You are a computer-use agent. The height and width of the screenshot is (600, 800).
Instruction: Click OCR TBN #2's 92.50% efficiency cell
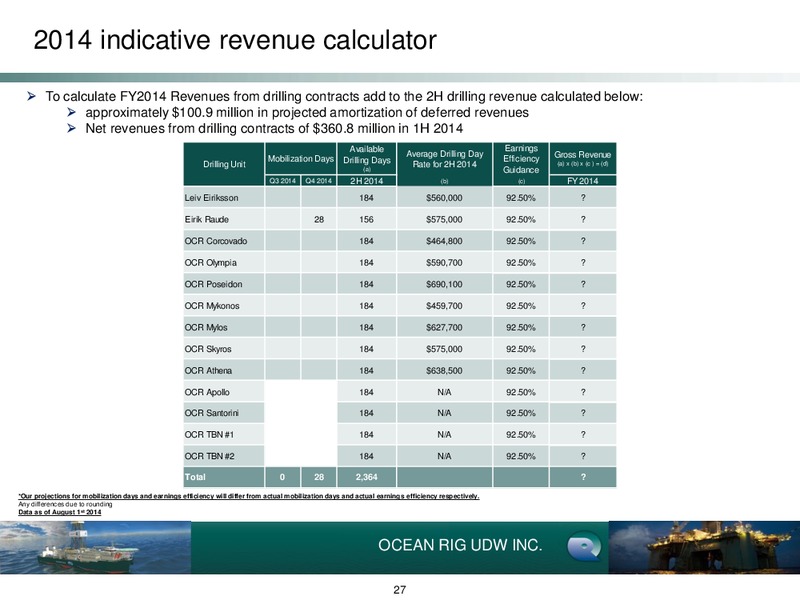[x=521, y=456]
